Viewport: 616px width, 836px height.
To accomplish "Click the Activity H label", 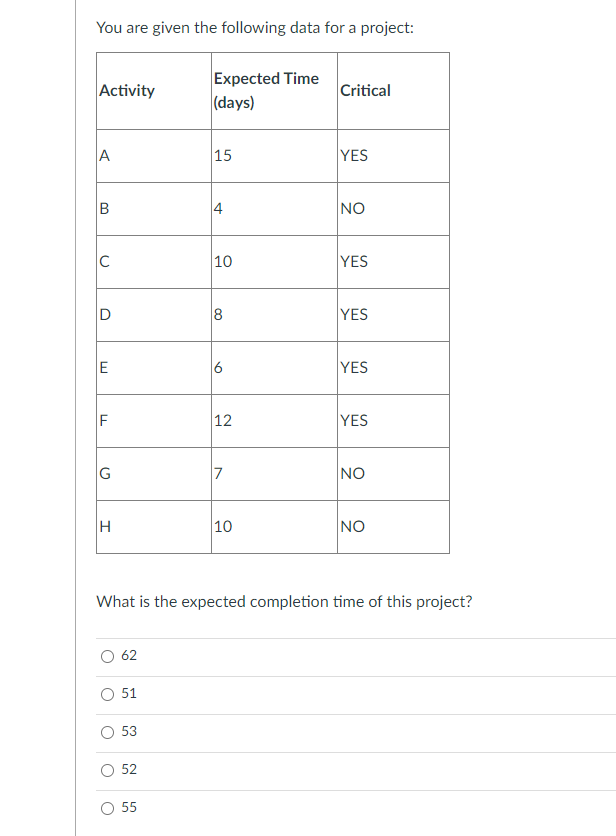I will coord(103,526).
